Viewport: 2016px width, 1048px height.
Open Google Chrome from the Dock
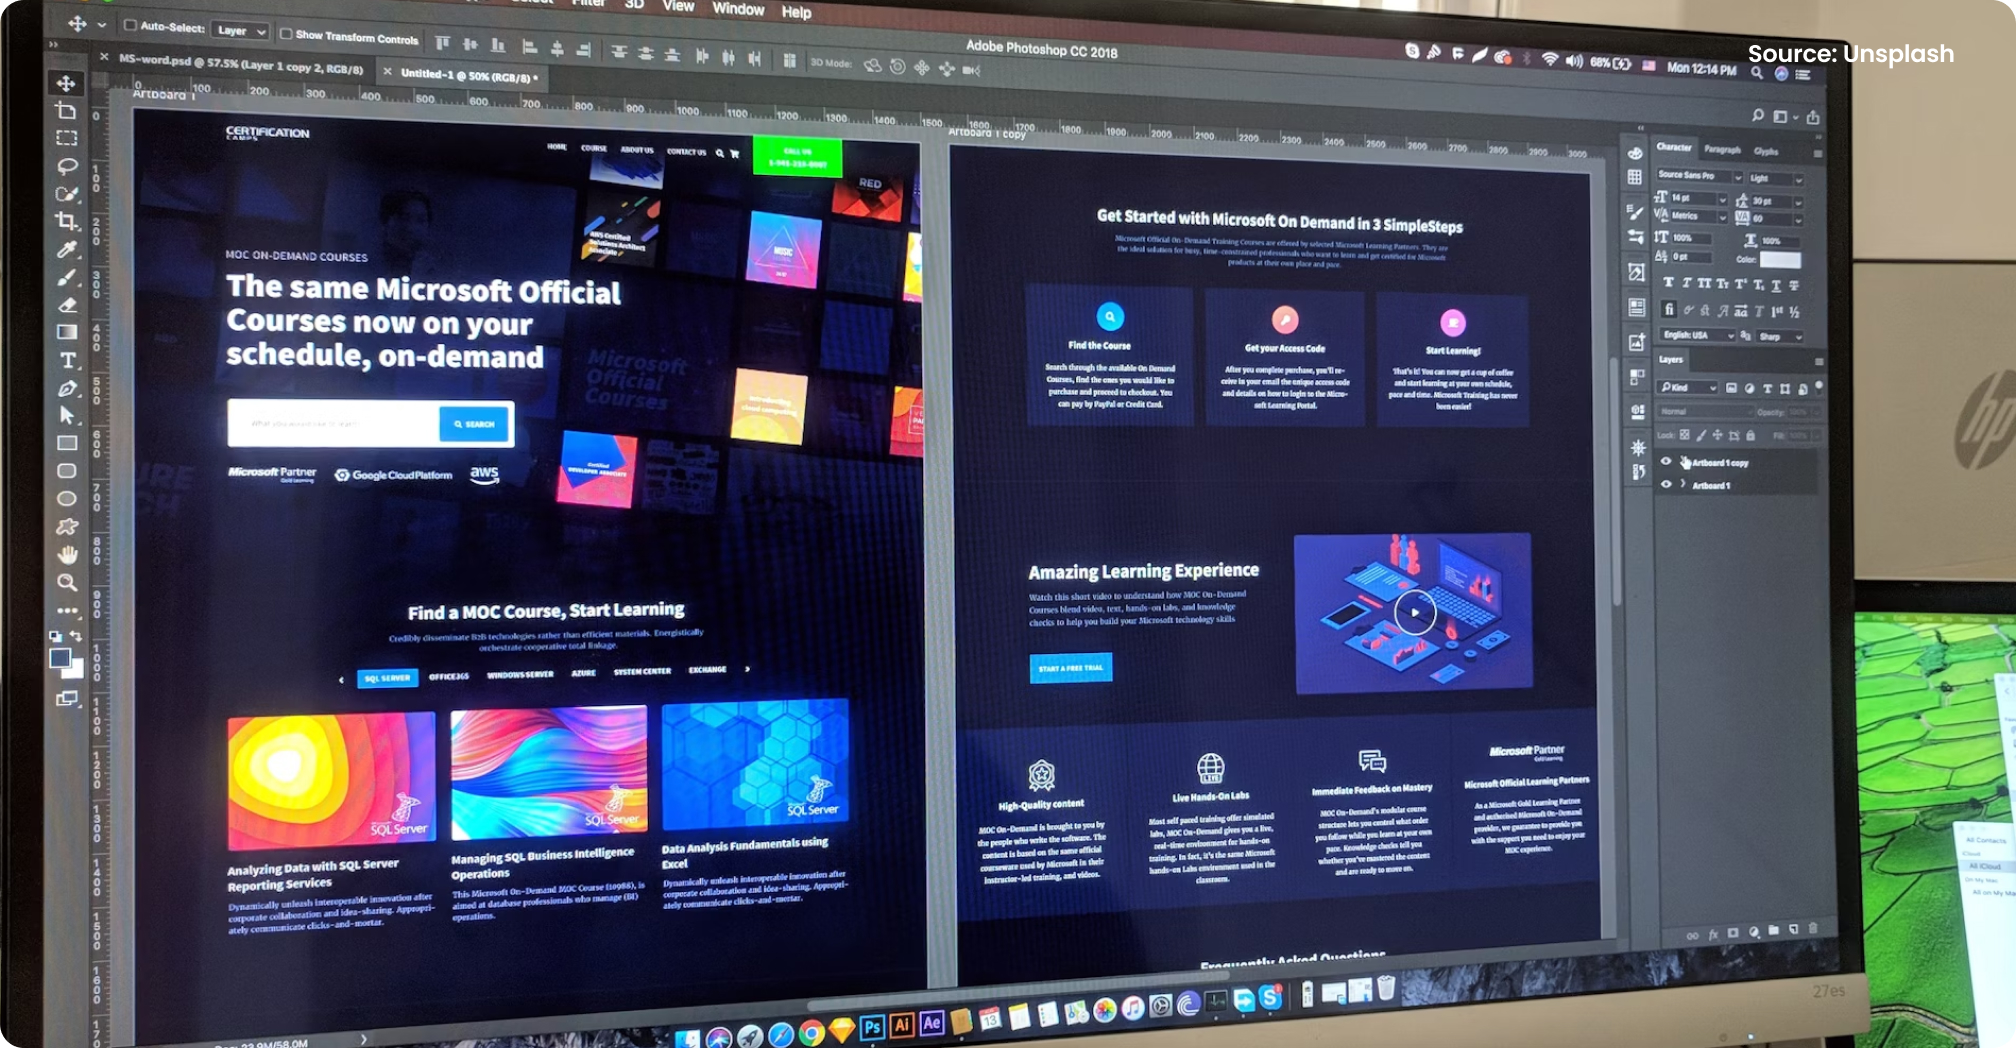[x=812, y=1033]
